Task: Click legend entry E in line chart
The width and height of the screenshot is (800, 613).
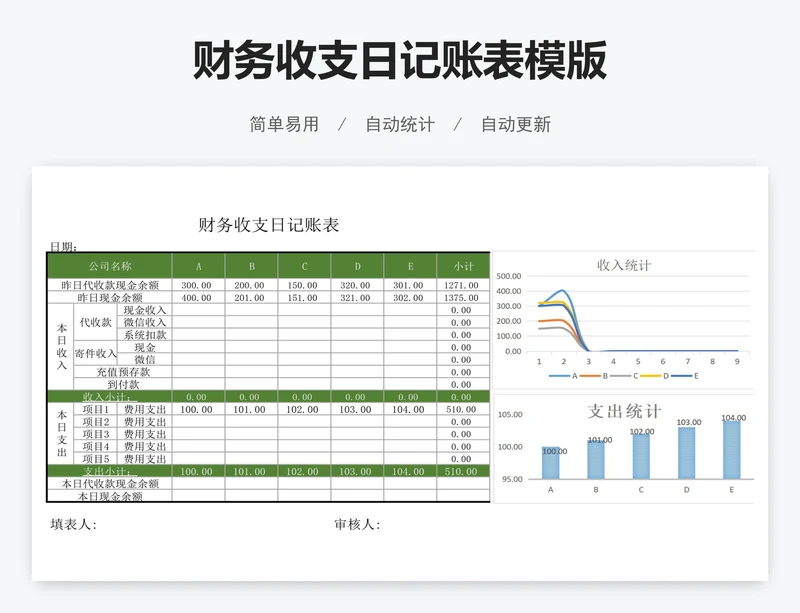Action: [685, 376]
